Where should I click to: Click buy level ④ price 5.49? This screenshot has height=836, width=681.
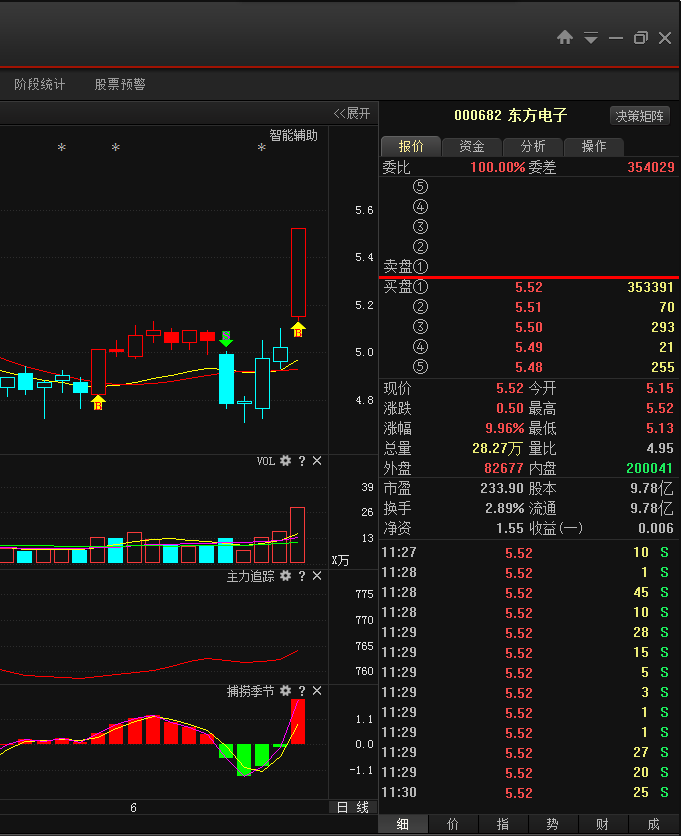[x=528, y=348]
